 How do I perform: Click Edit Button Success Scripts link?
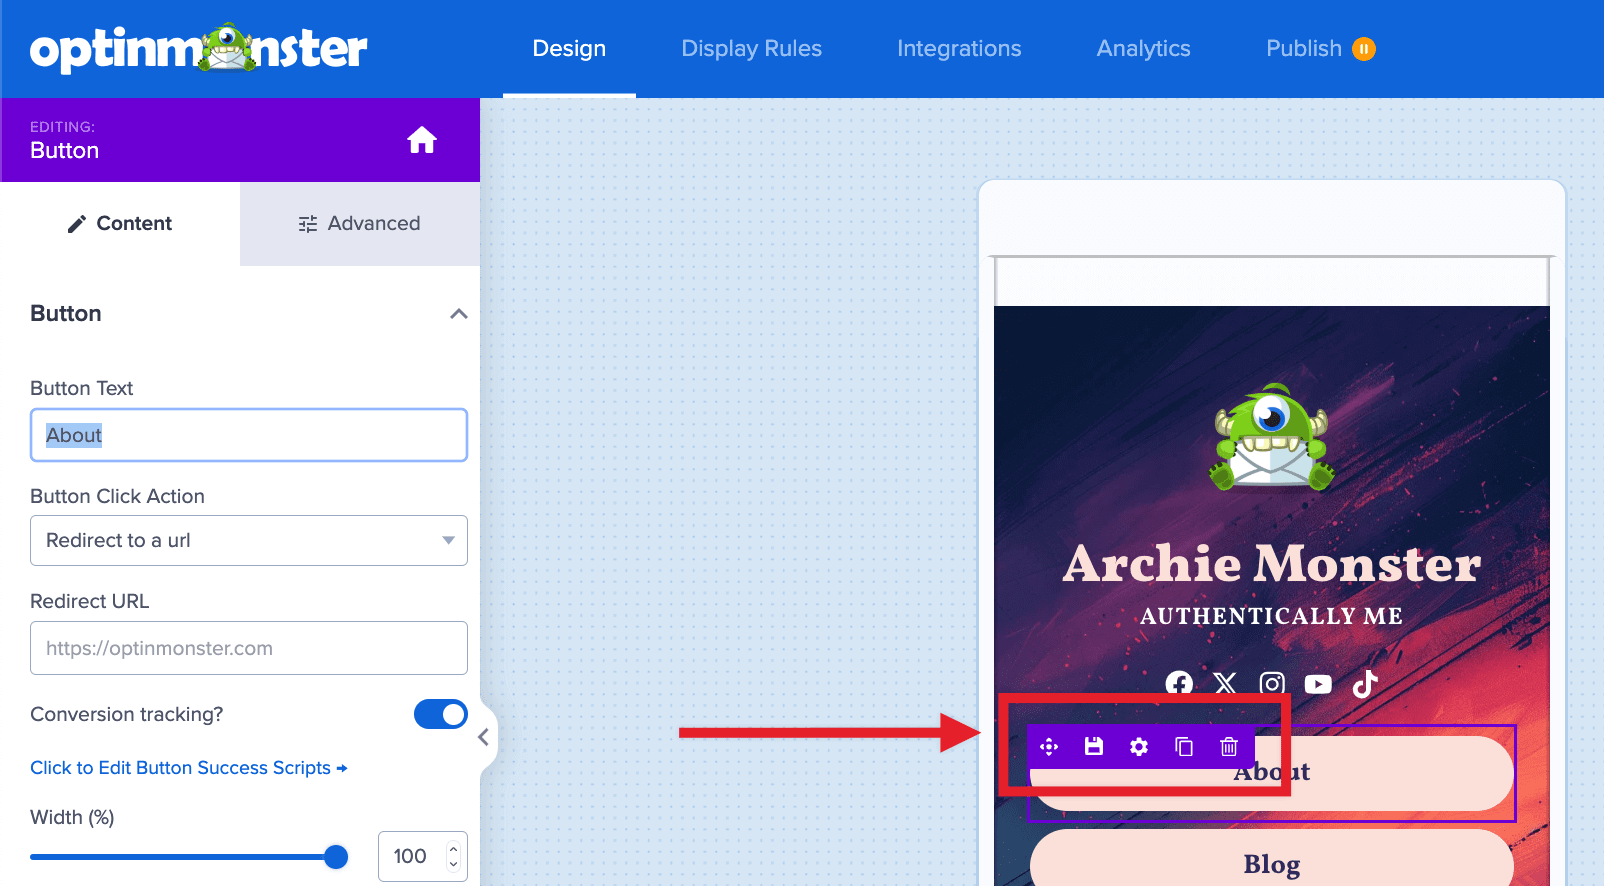pyautogui.click(x=189, y=768)
